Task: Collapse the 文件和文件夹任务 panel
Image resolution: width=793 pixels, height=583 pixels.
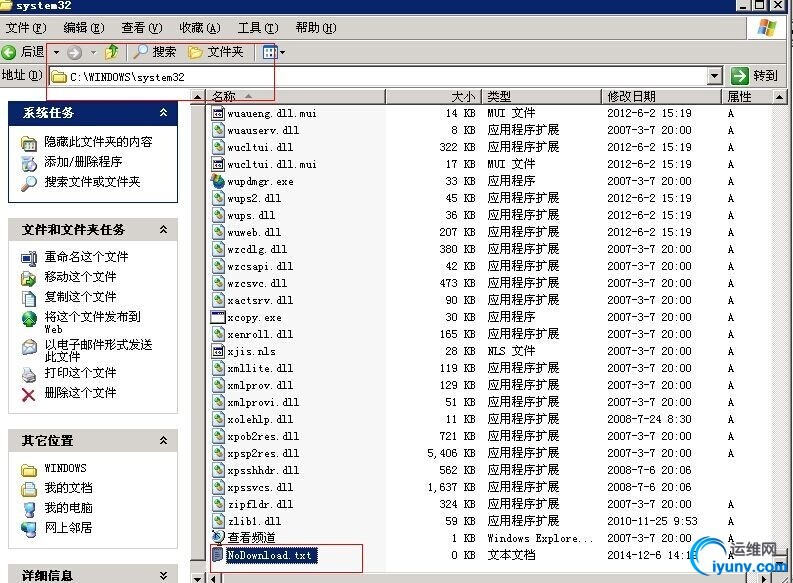Action: pos(163,230)
